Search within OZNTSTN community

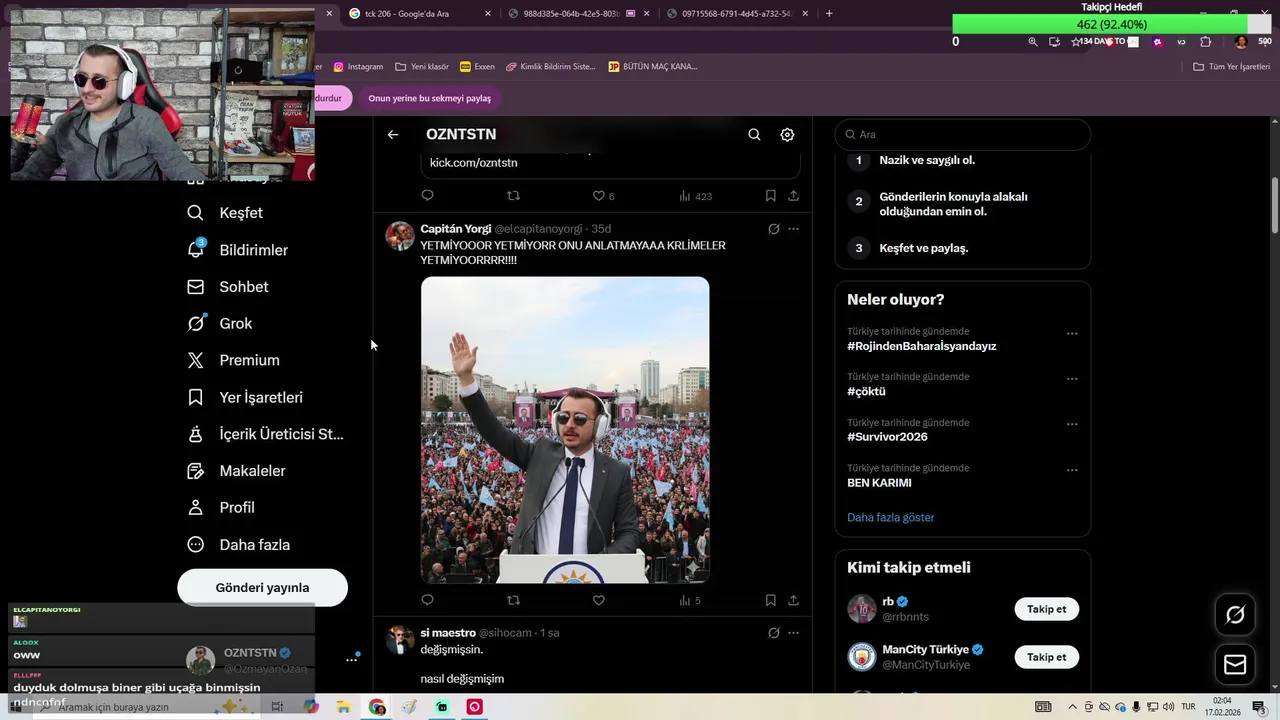[754, 134]
